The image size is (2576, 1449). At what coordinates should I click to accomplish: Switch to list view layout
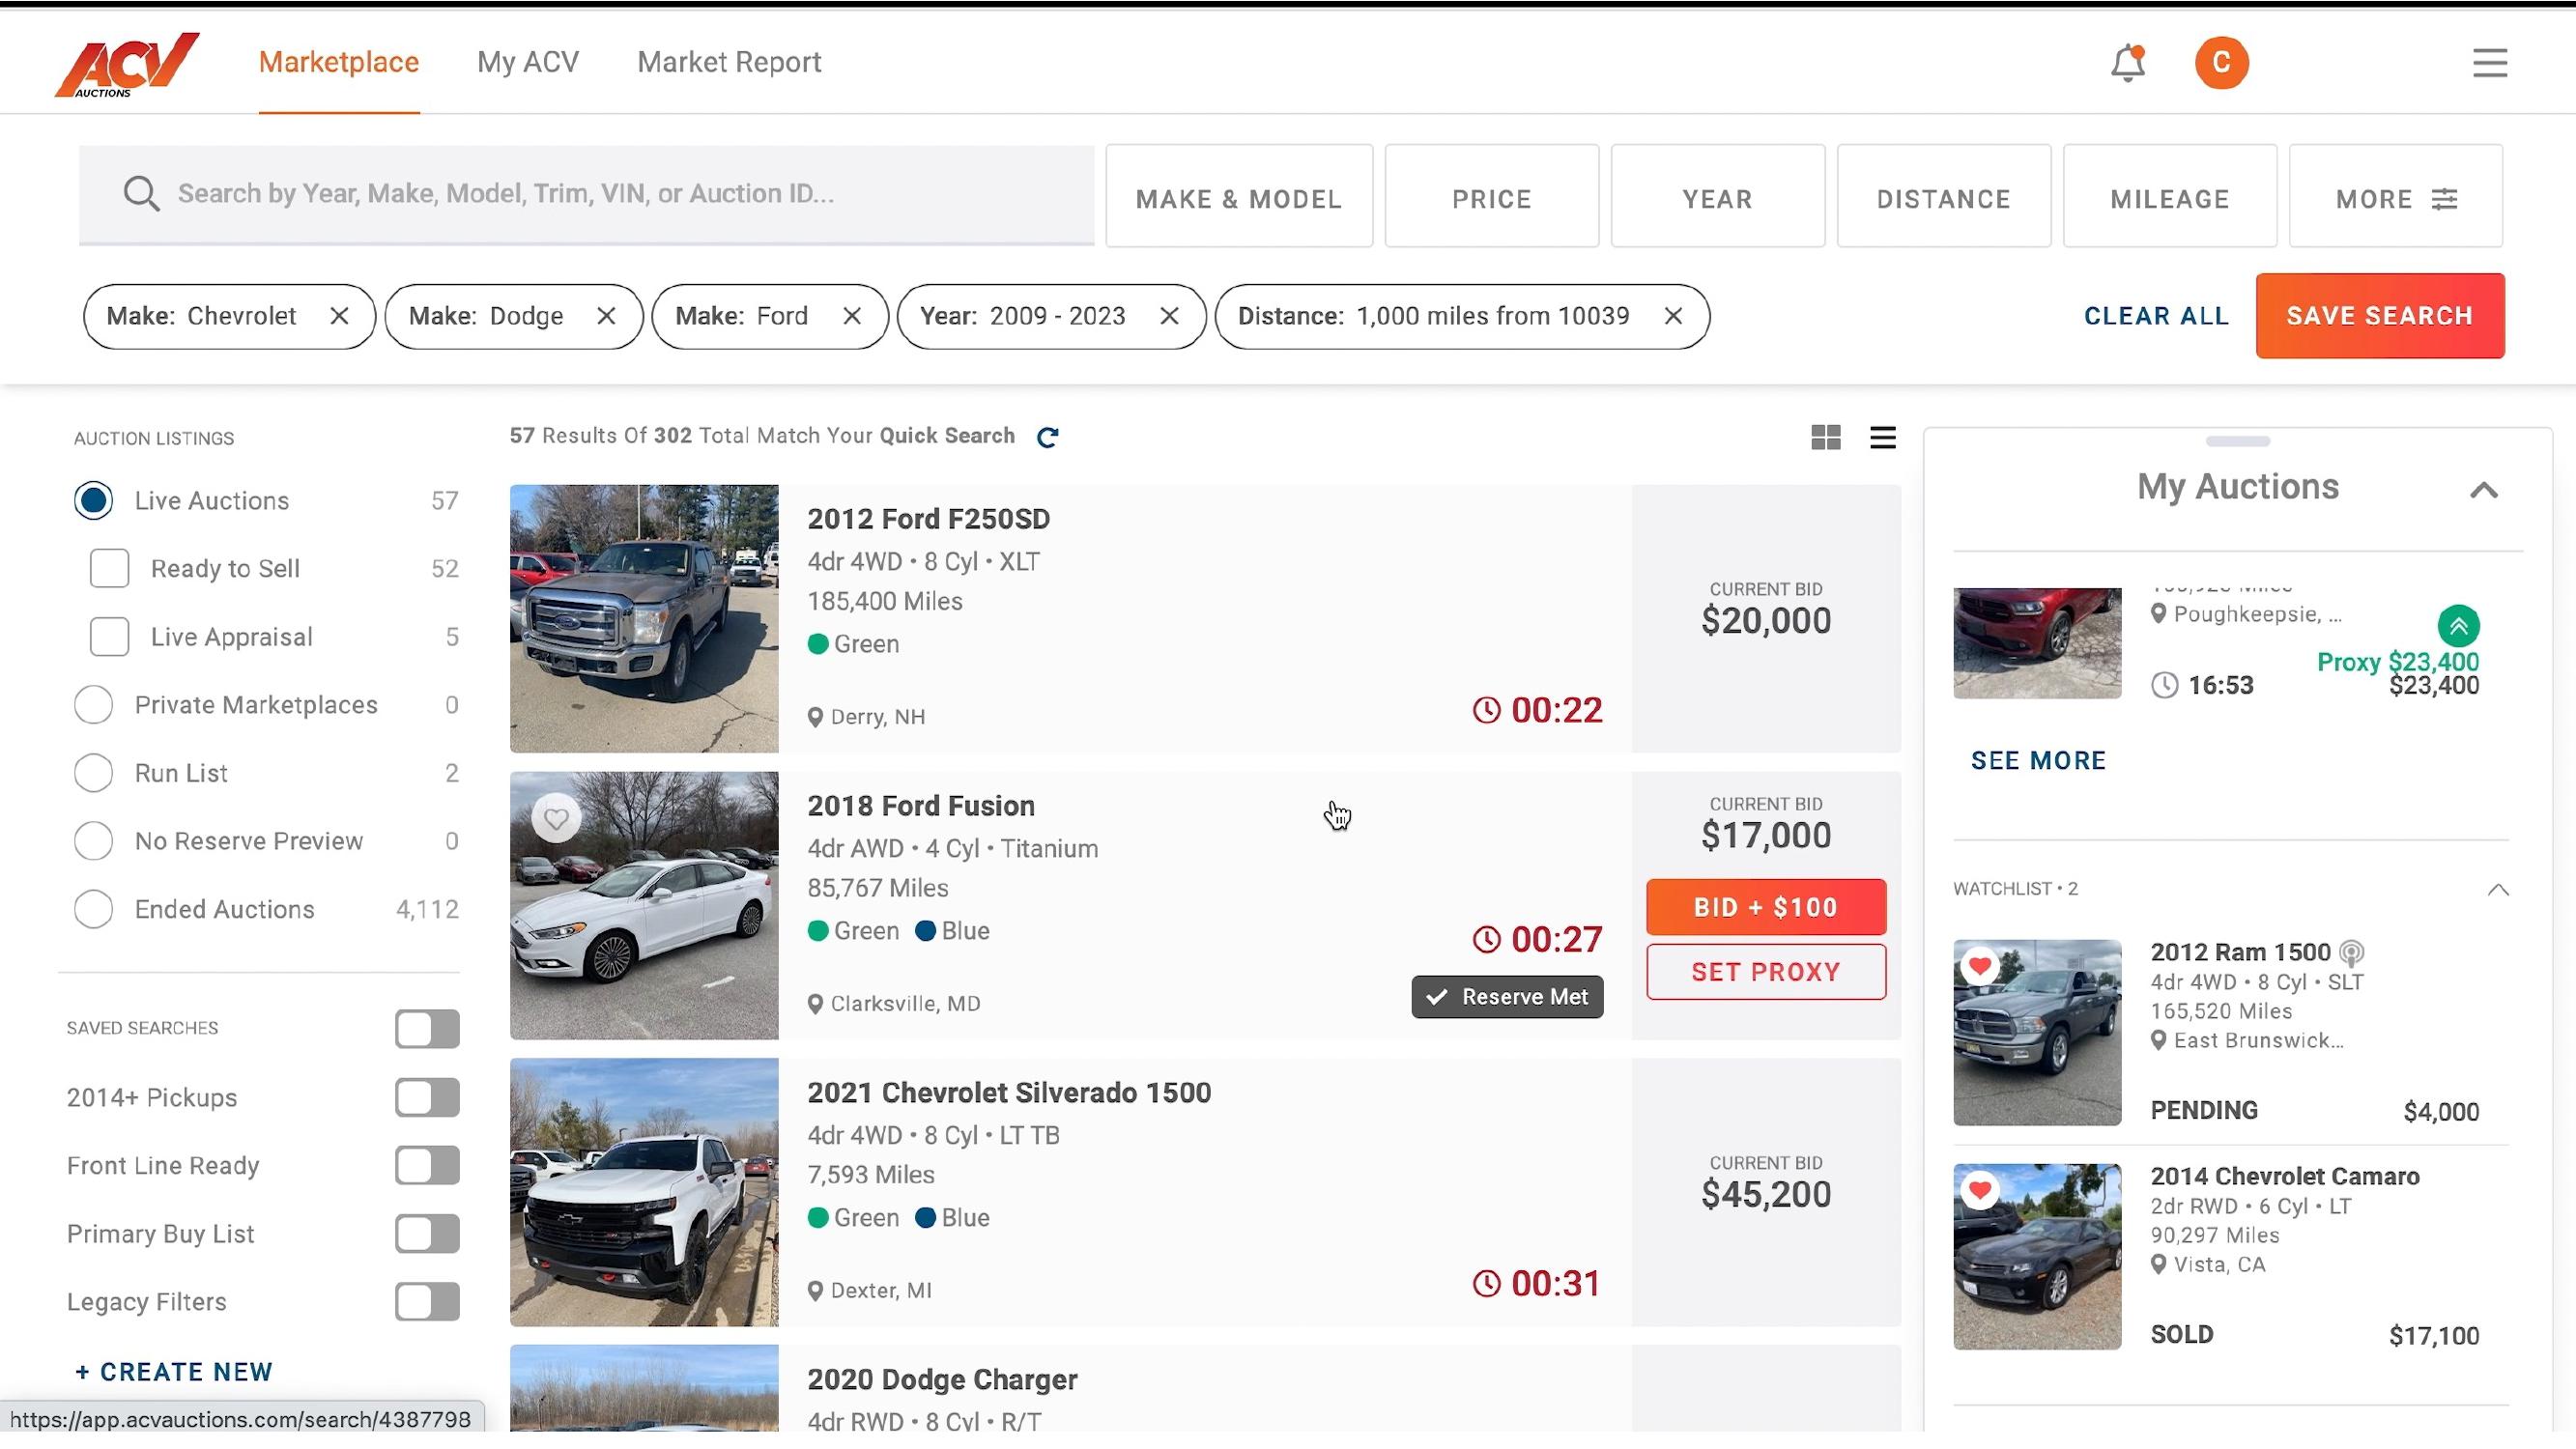1883,437
